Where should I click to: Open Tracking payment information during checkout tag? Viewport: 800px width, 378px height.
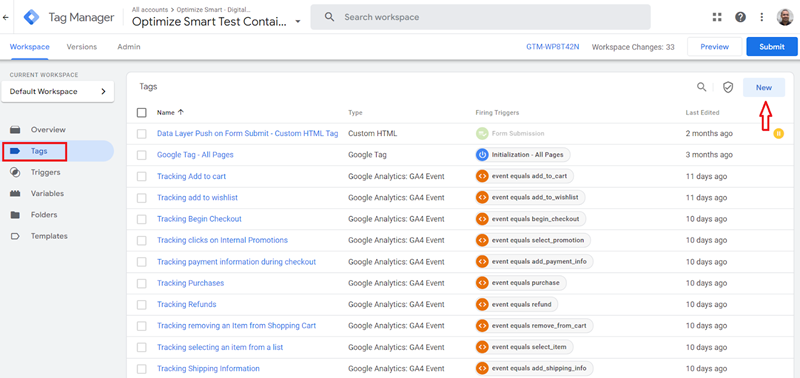point(237,262)
